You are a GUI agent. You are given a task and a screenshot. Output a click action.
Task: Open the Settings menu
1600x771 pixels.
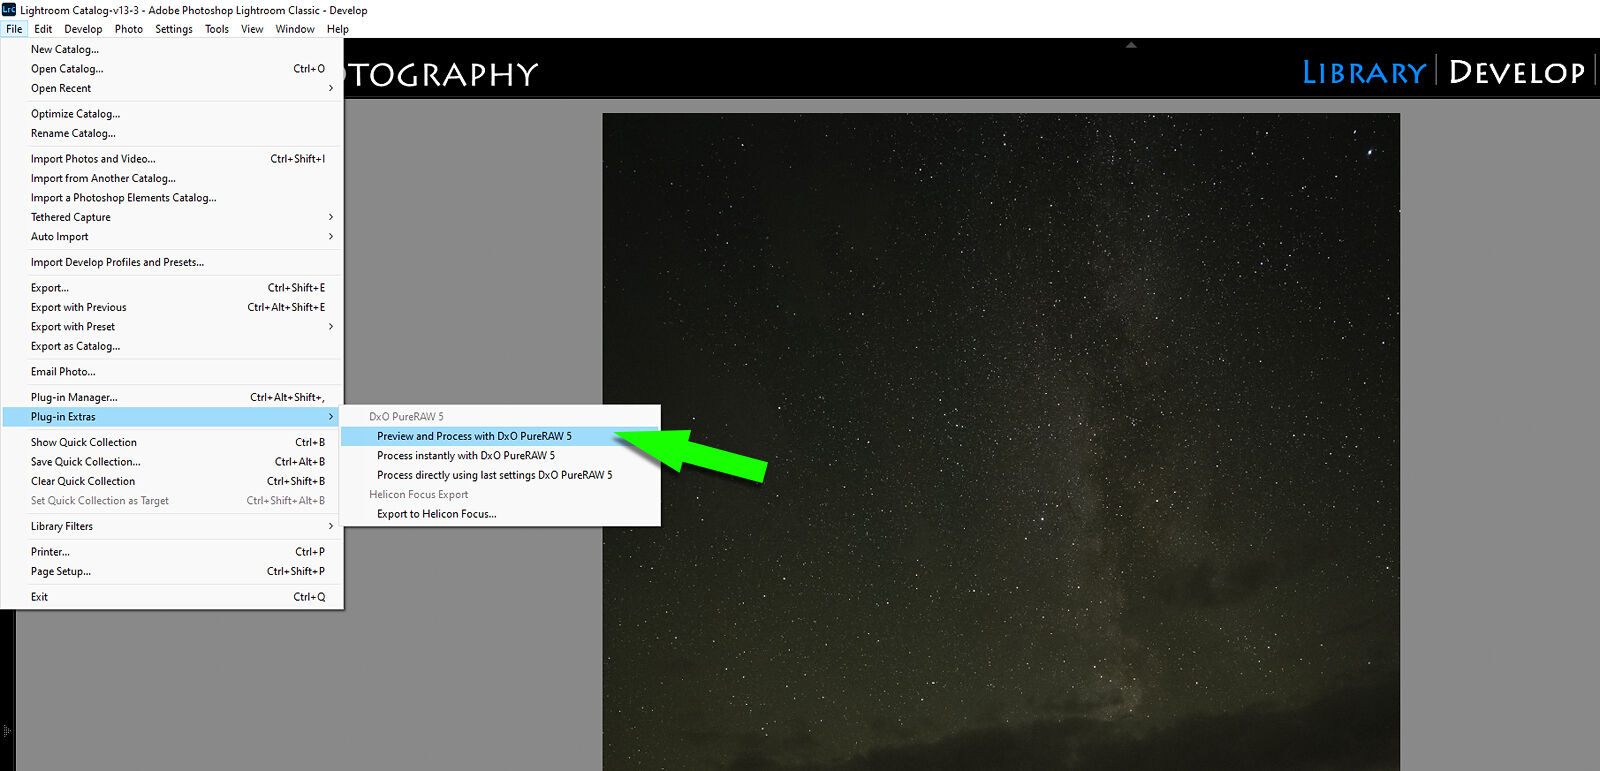(x=174, y=29)
